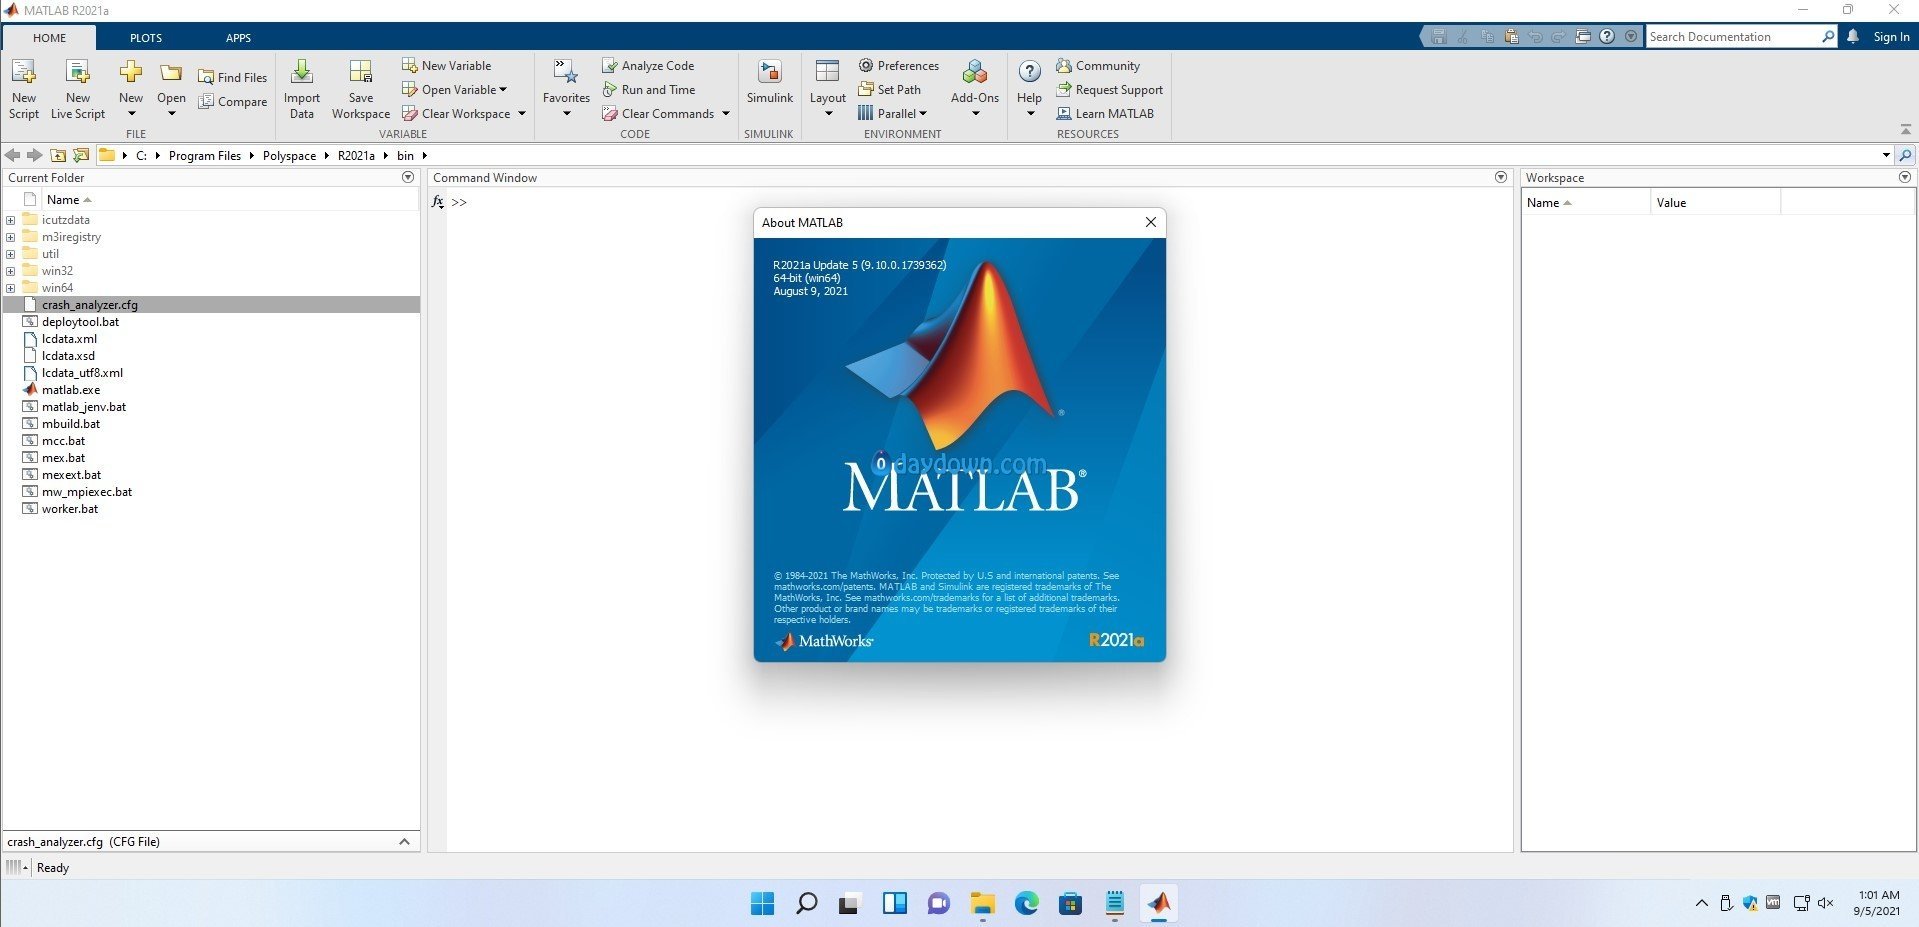The width and height of the screenshot is (1919, 927).
Task: Open the Windows Start menu
Action: point(762,904)
